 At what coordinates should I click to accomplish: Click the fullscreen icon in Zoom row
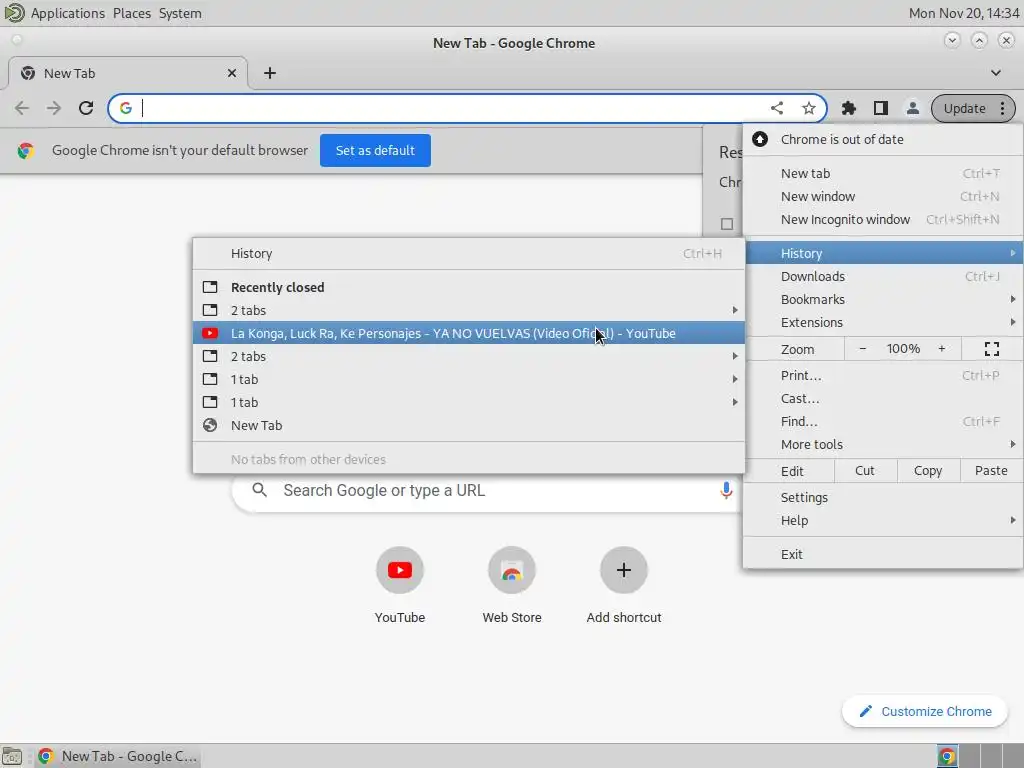(x=991, y=349)
